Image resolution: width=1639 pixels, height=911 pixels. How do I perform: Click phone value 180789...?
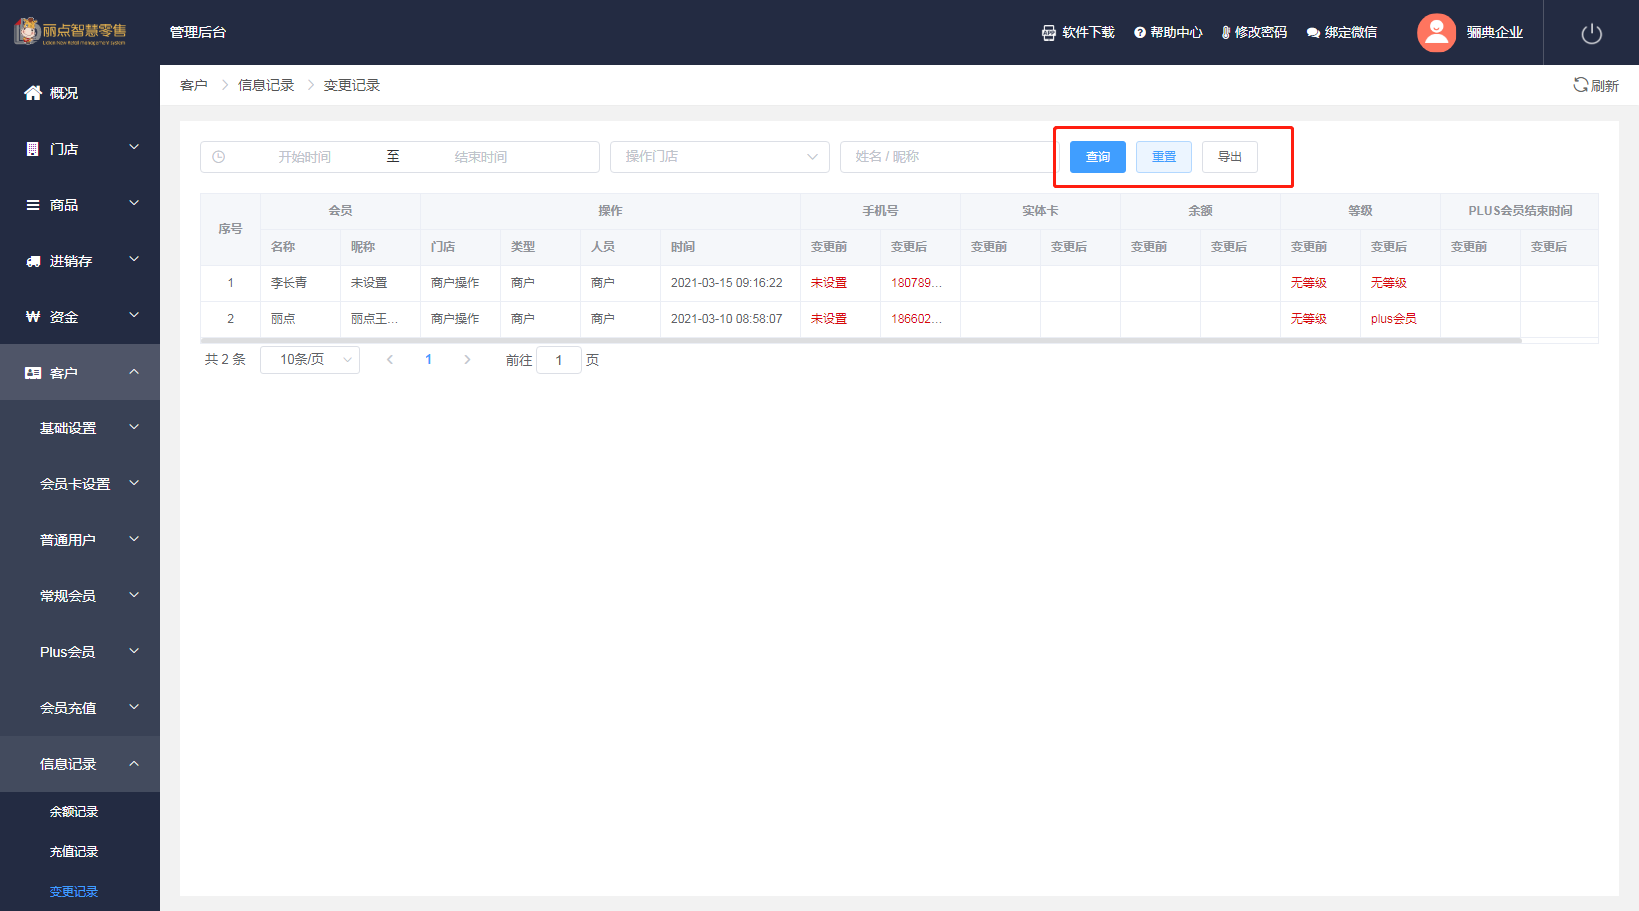click(x=916, y=283)
